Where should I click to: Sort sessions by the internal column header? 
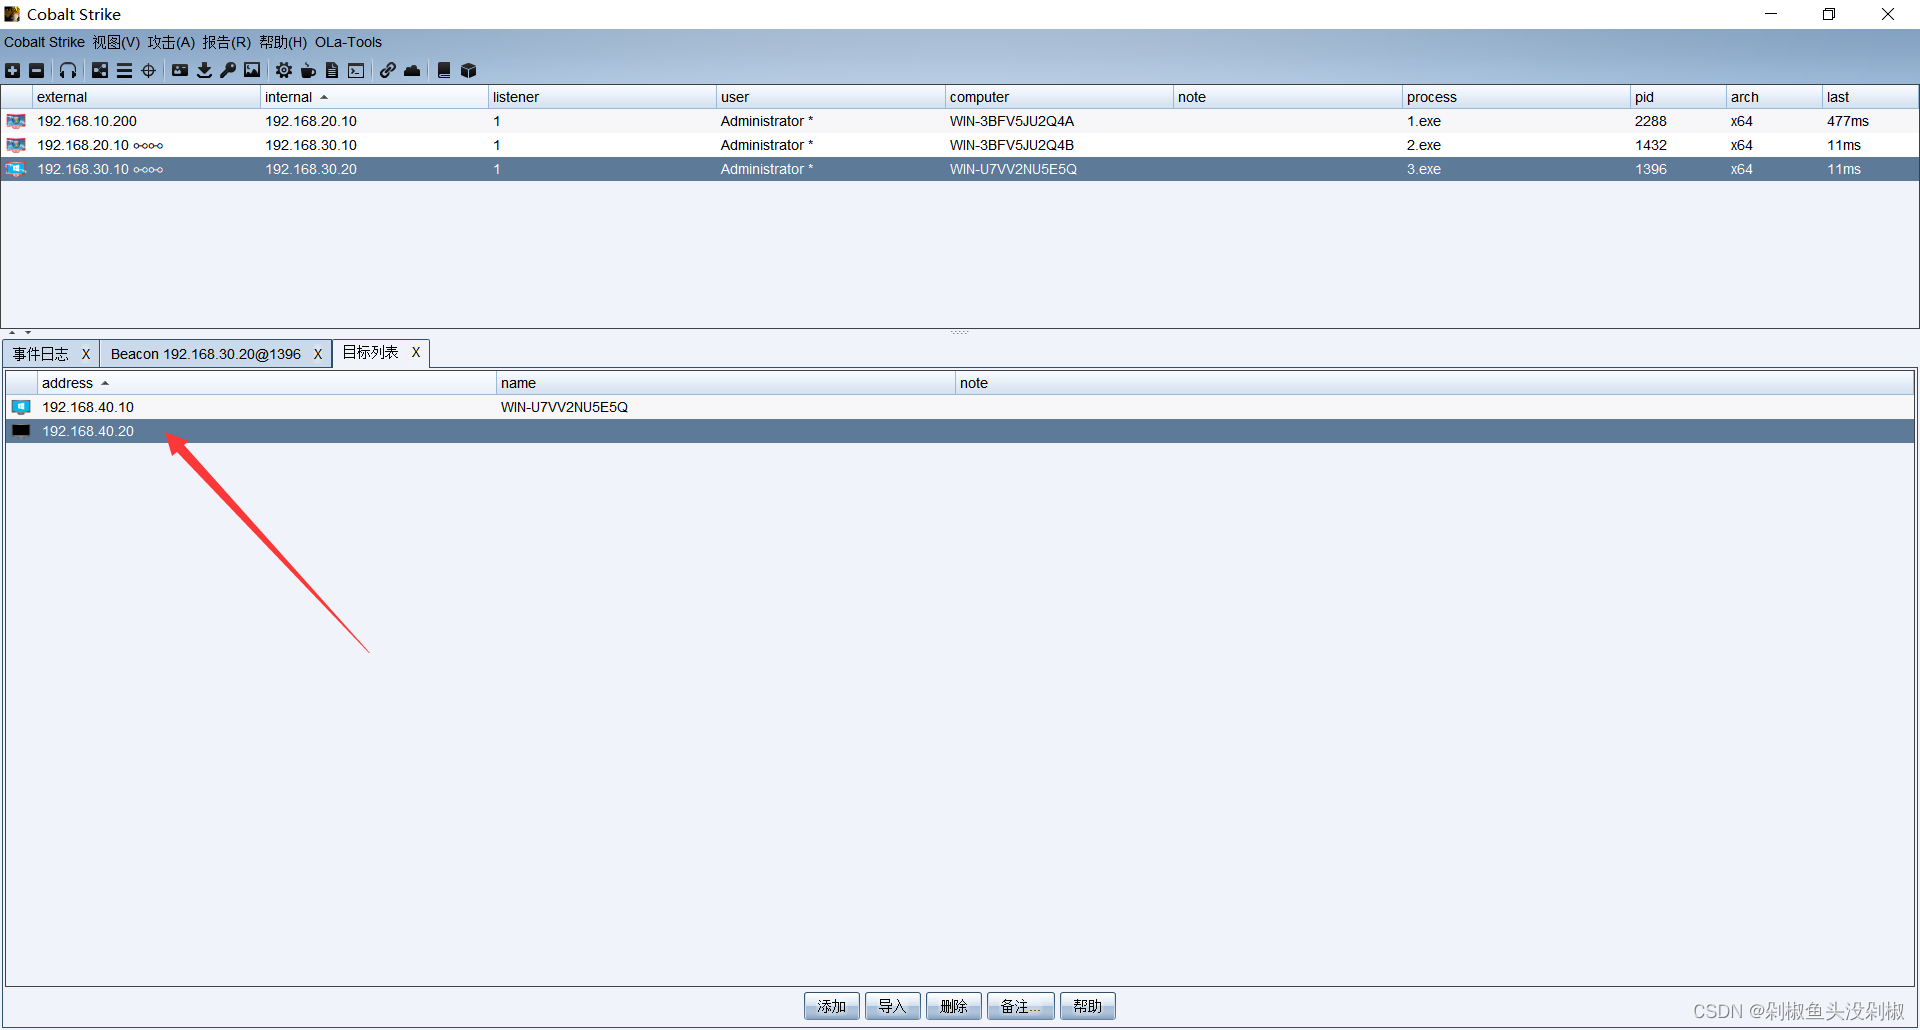[374, 97]
